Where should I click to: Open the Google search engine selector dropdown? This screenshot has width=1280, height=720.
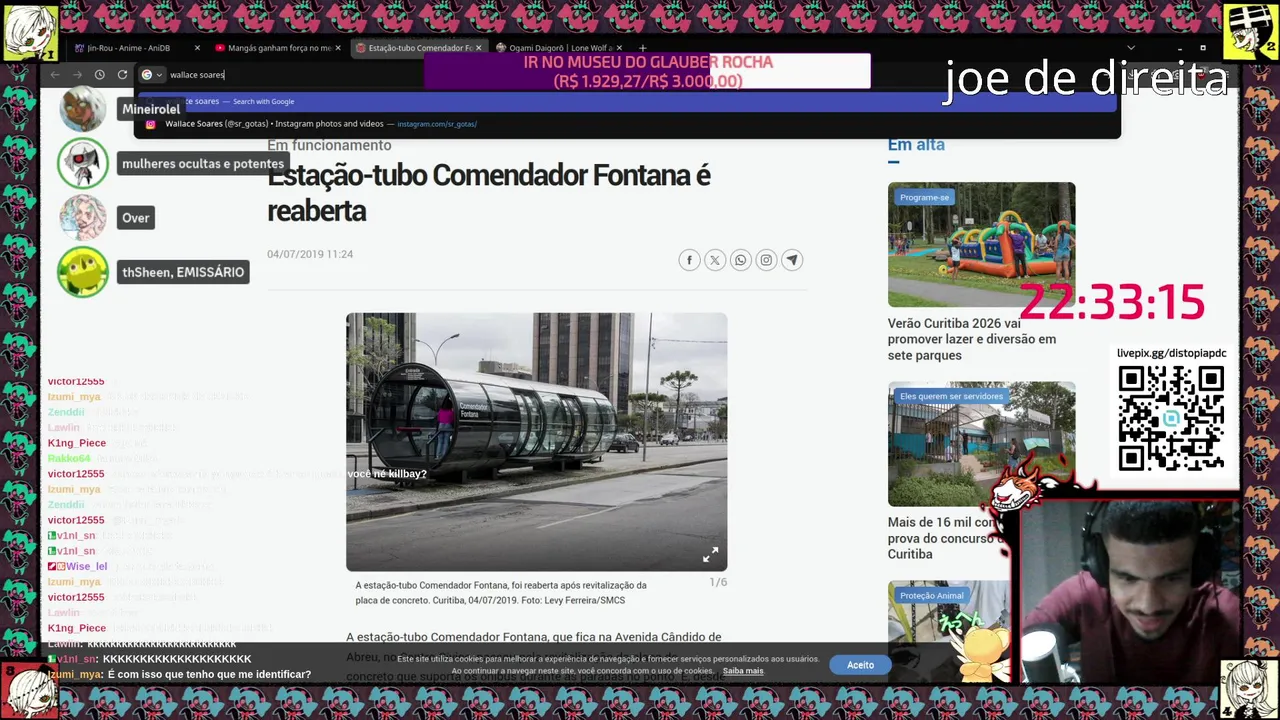(x=151, y=75)
